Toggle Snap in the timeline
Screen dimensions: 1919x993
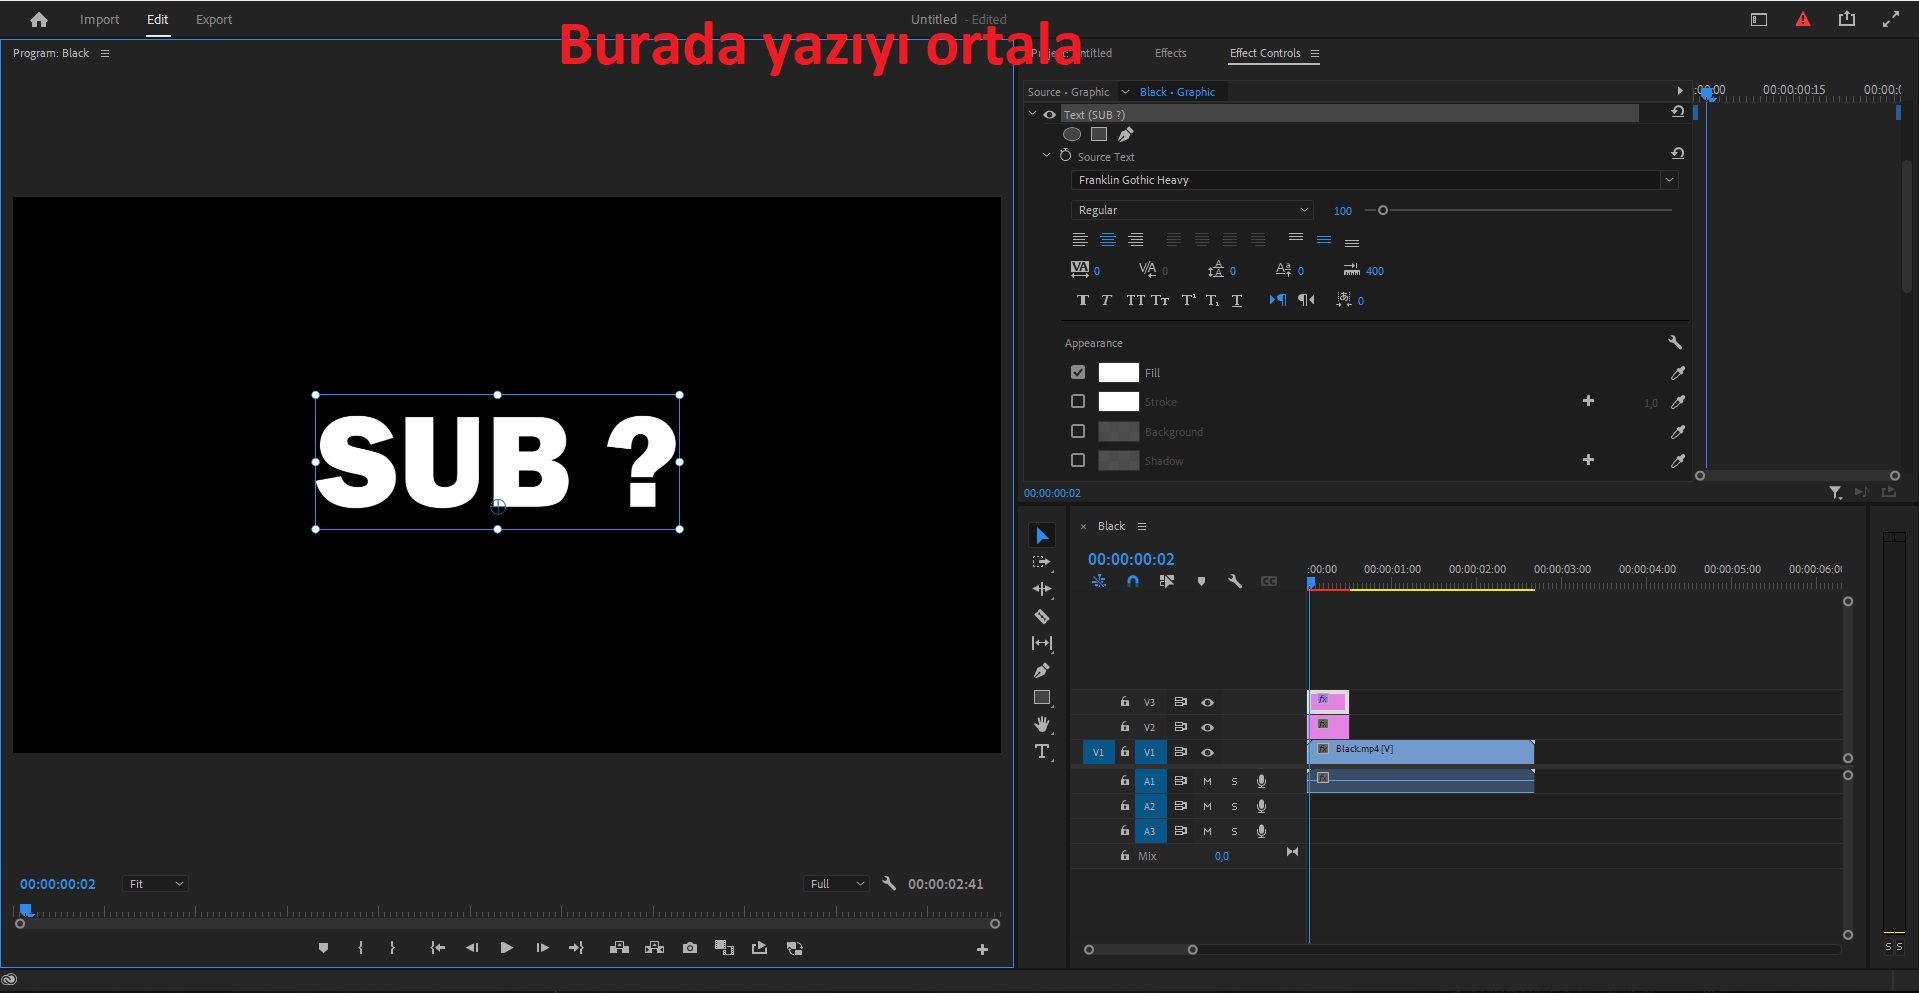pyautogui.click(x=1134, y=581)
